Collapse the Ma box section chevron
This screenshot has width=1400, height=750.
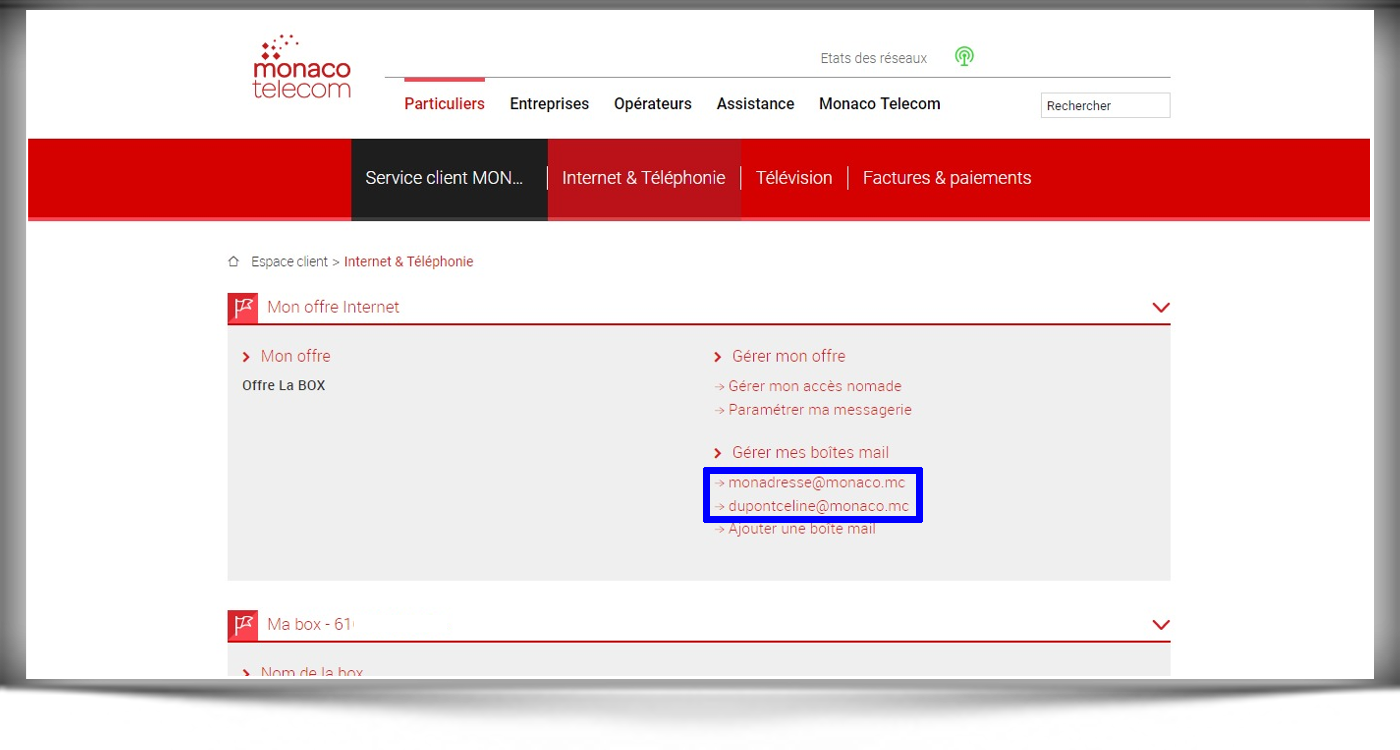[x=1160, y=624]
